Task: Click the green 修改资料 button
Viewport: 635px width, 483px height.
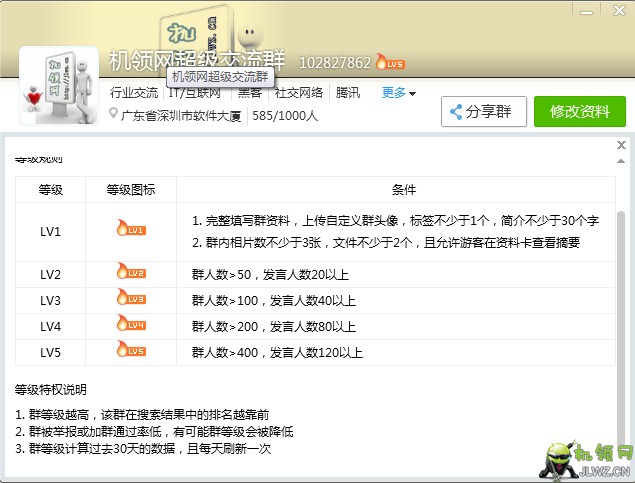Action: pos(580,111)
